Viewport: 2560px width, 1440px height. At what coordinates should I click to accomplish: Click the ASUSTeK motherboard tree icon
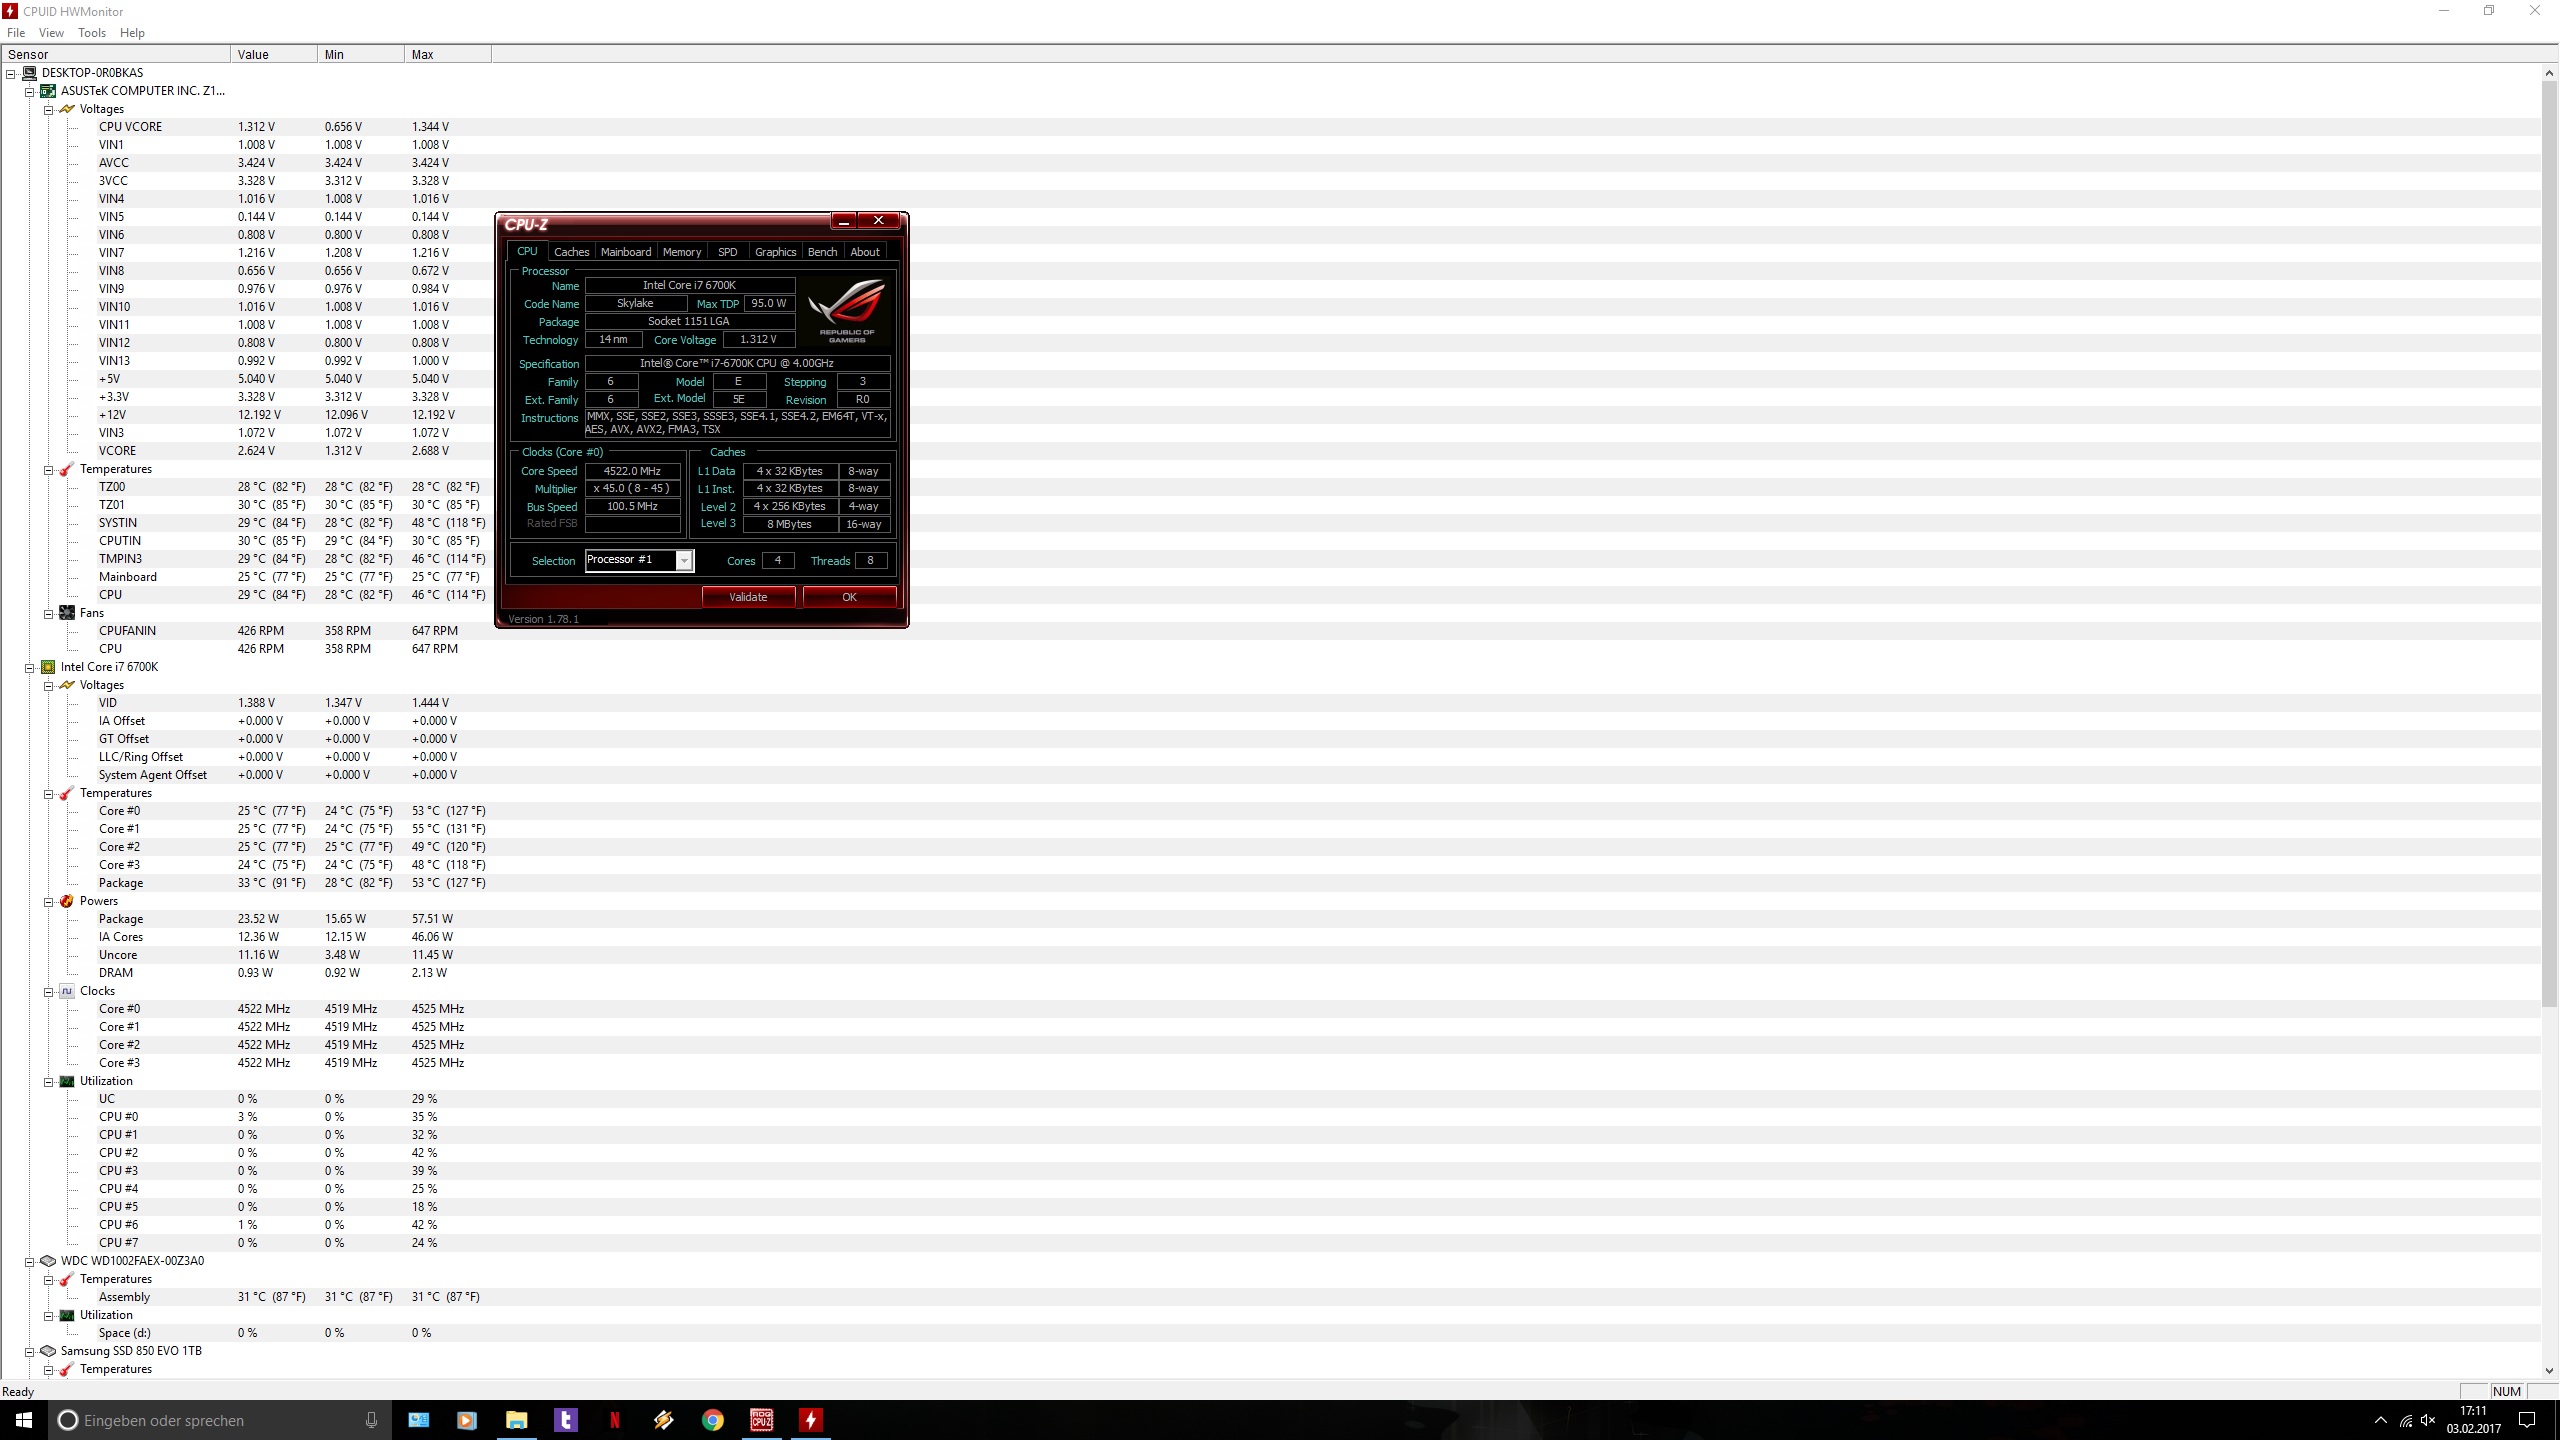point(48,91)
